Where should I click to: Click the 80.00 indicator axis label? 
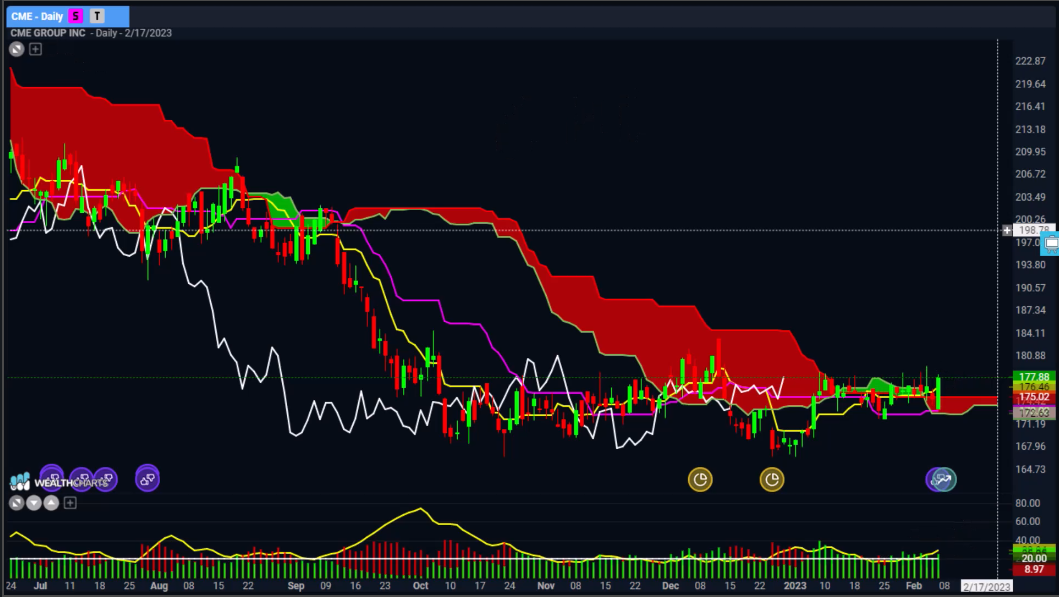1027,503
